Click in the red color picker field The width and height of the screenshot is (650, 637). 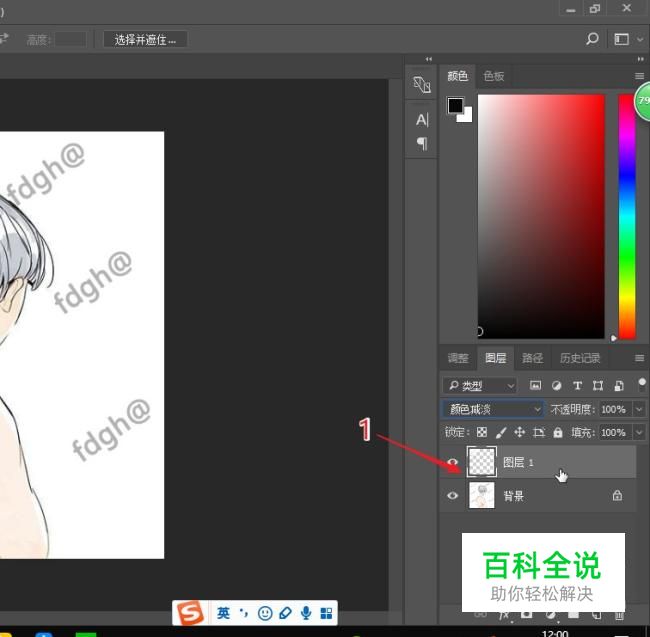coord(541,216)
